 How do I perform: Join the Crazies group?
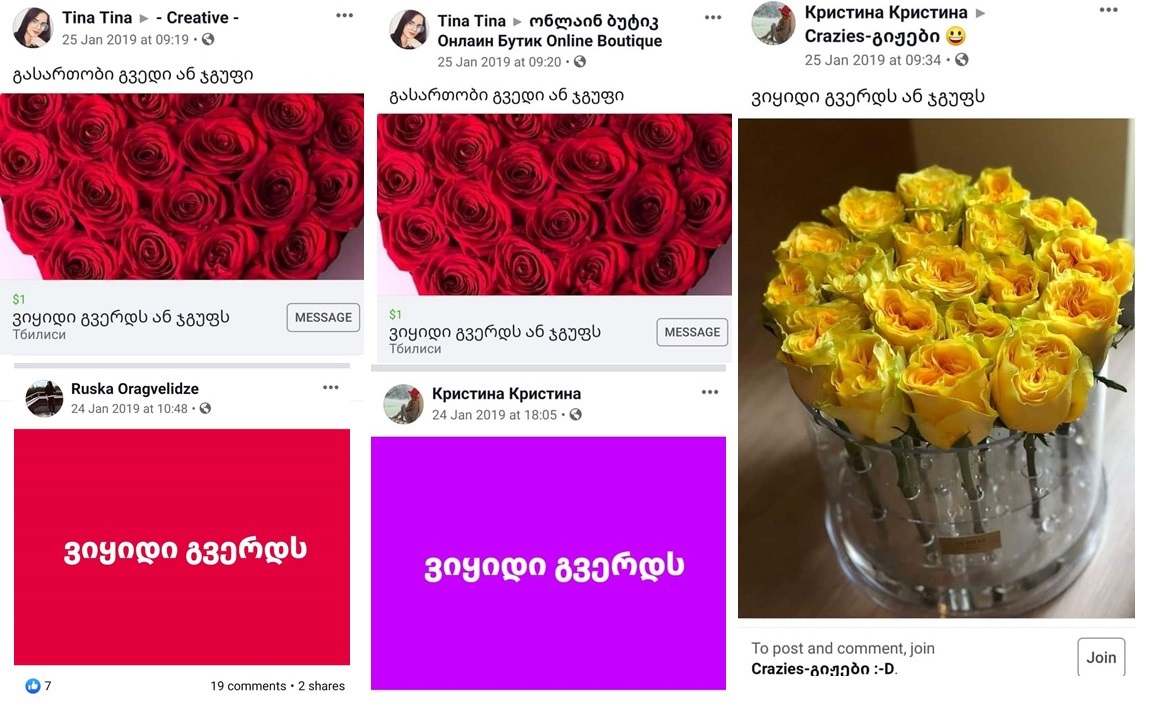1101,657
